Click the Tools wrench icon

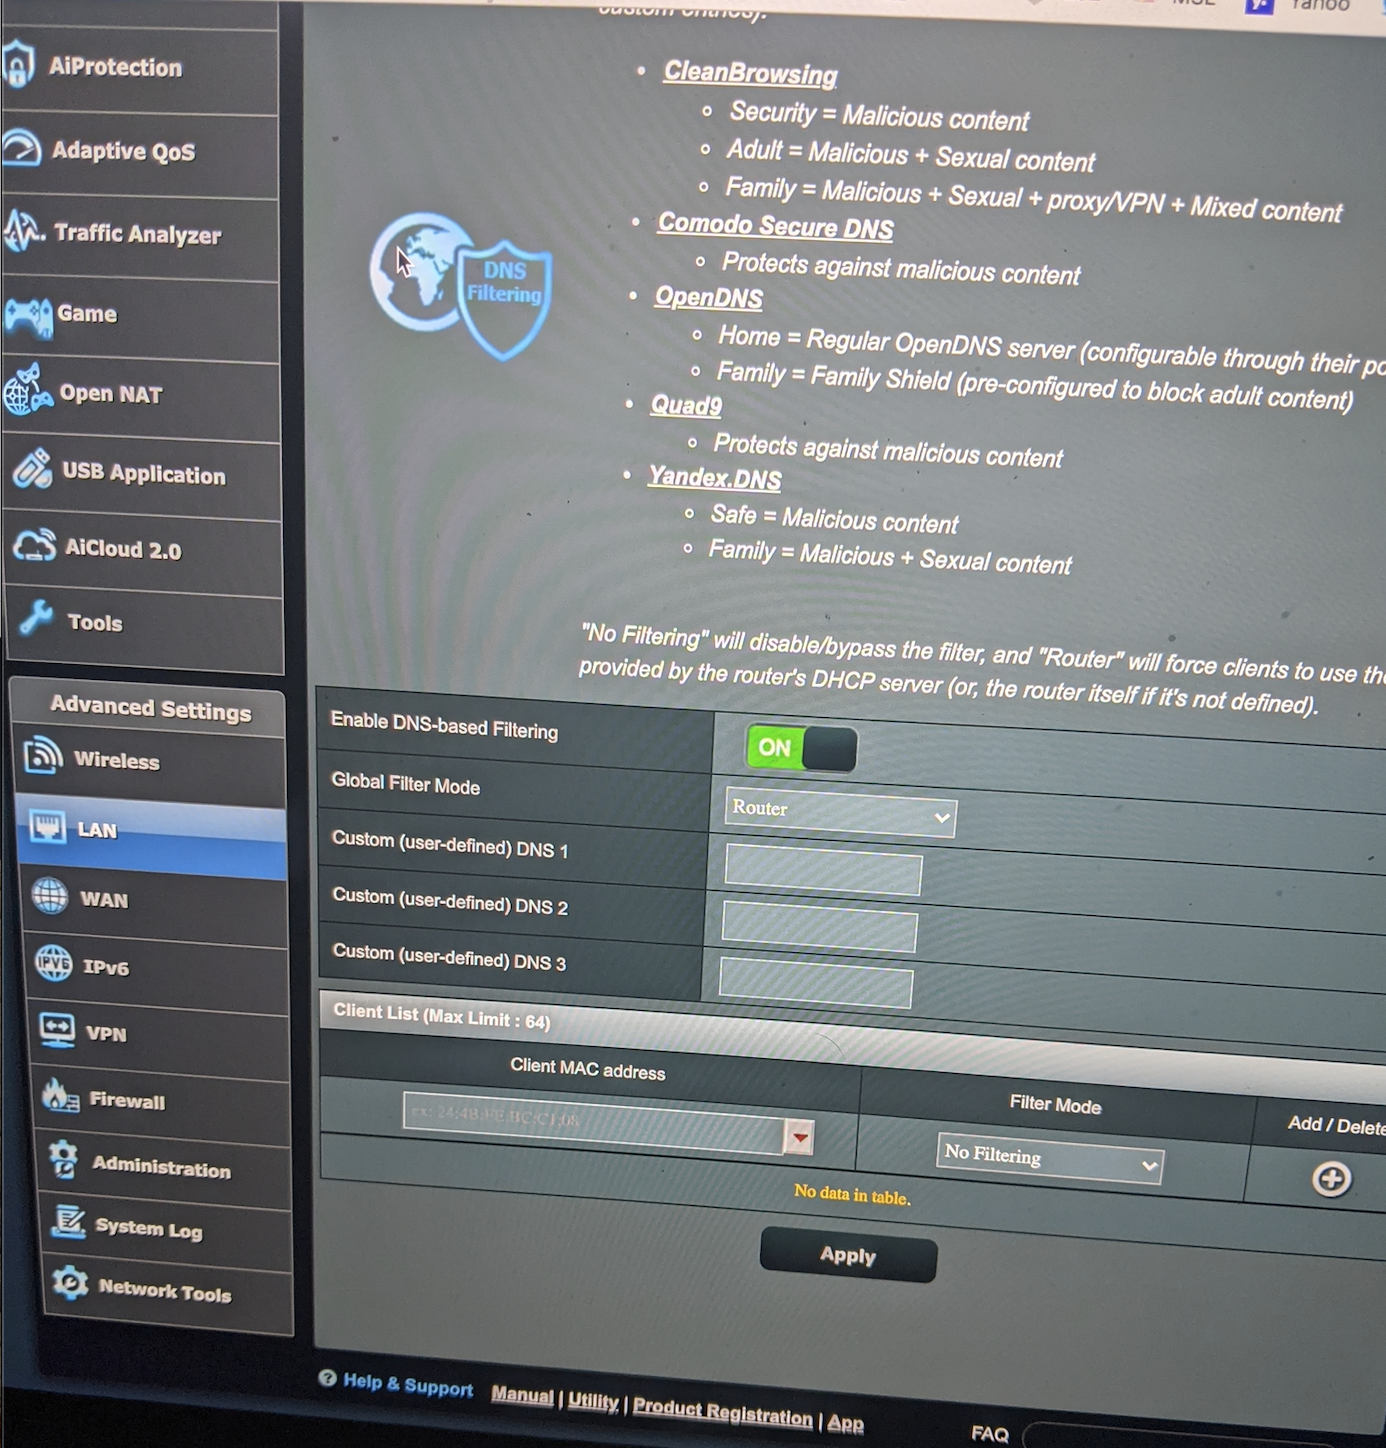[x=37, y=619]
